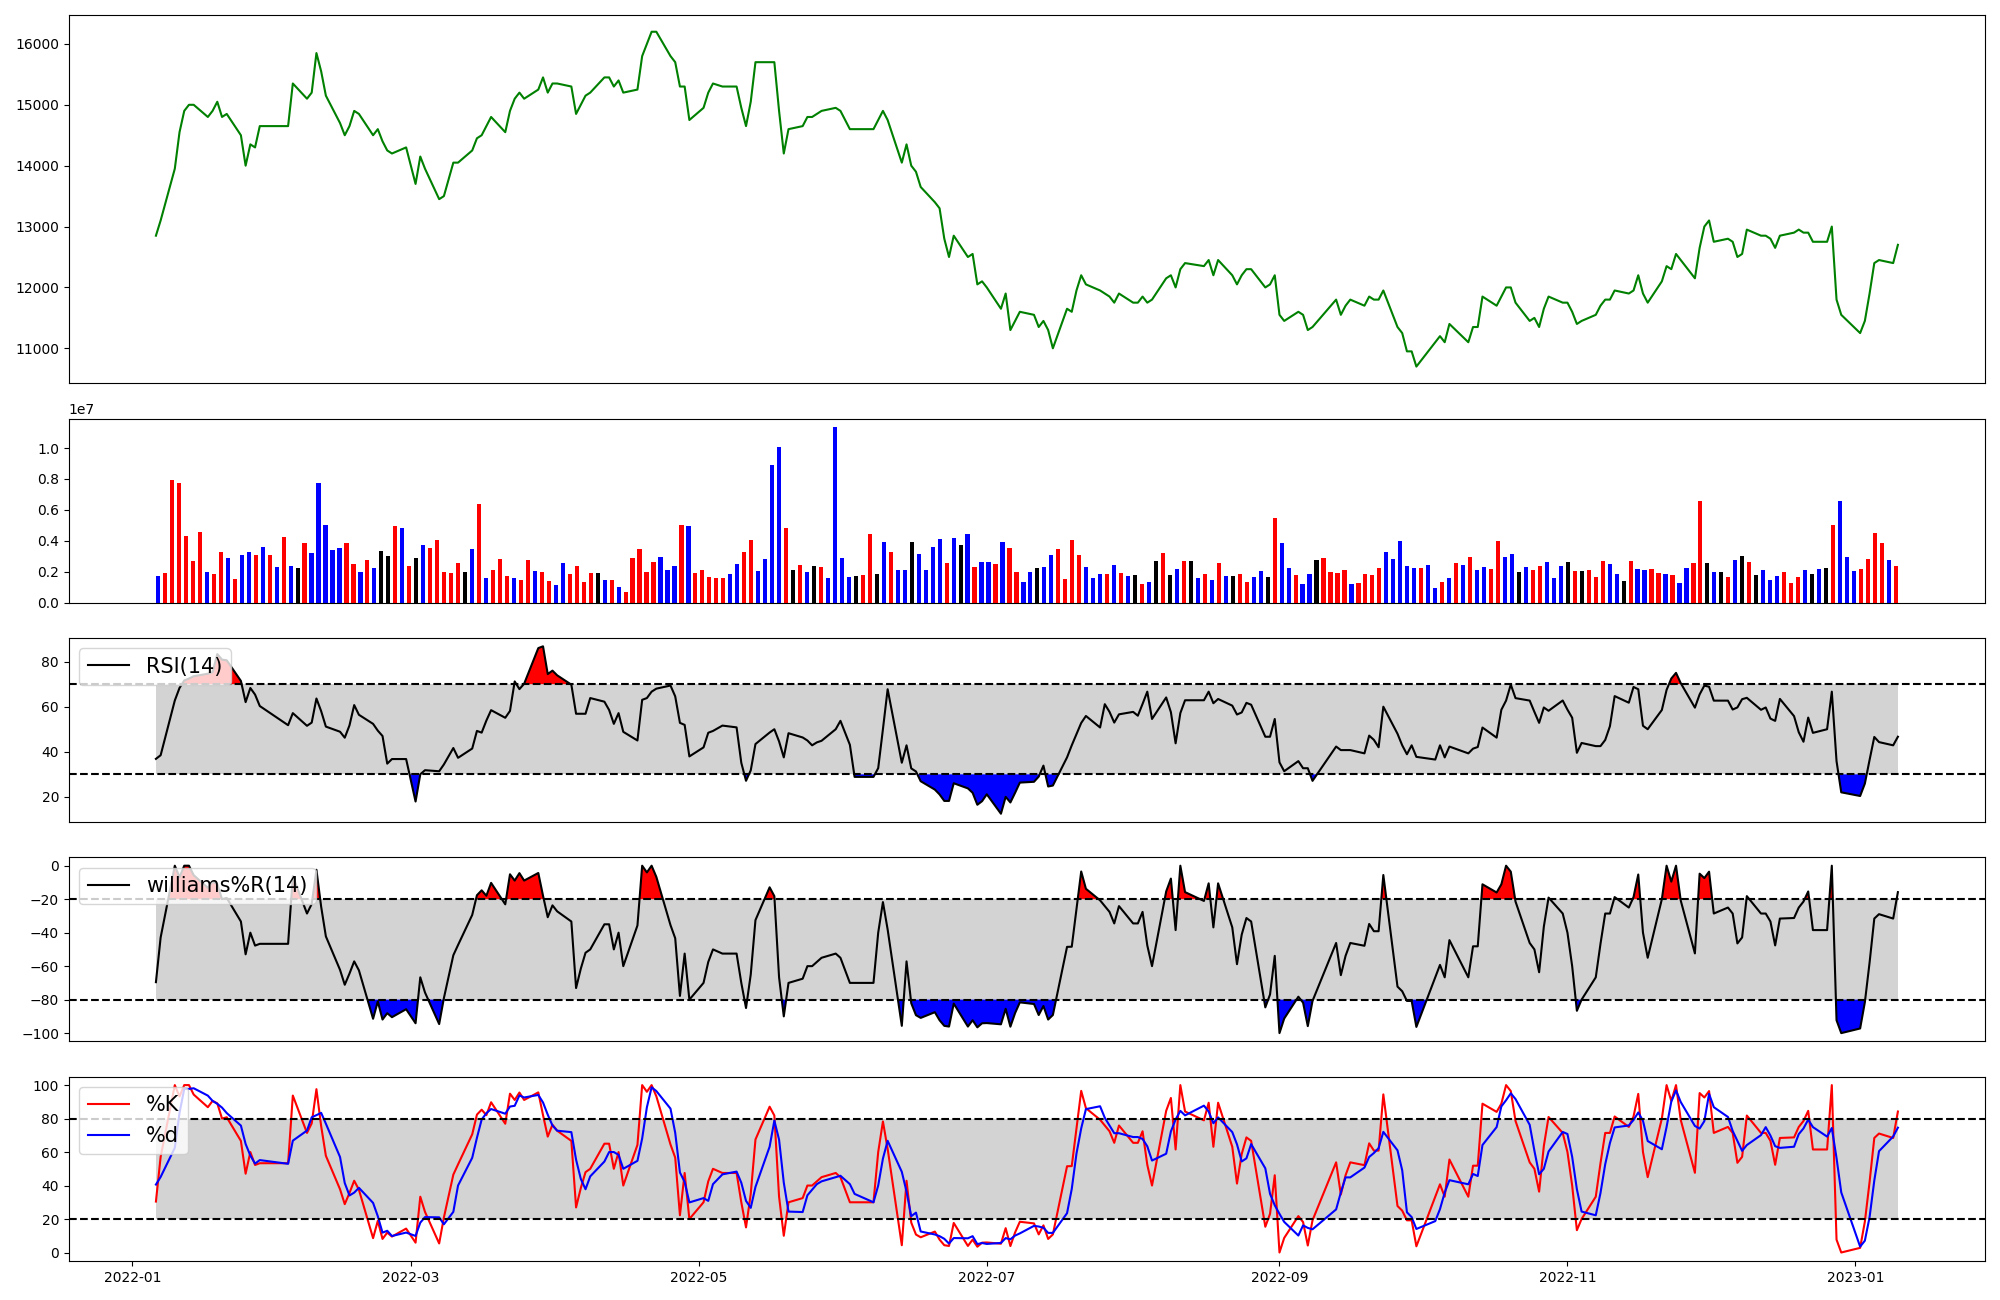Screen dimensions: 2000x1300
Task: Click the 2023-01 x-axis tick label
Action: coord(1856,1277)
